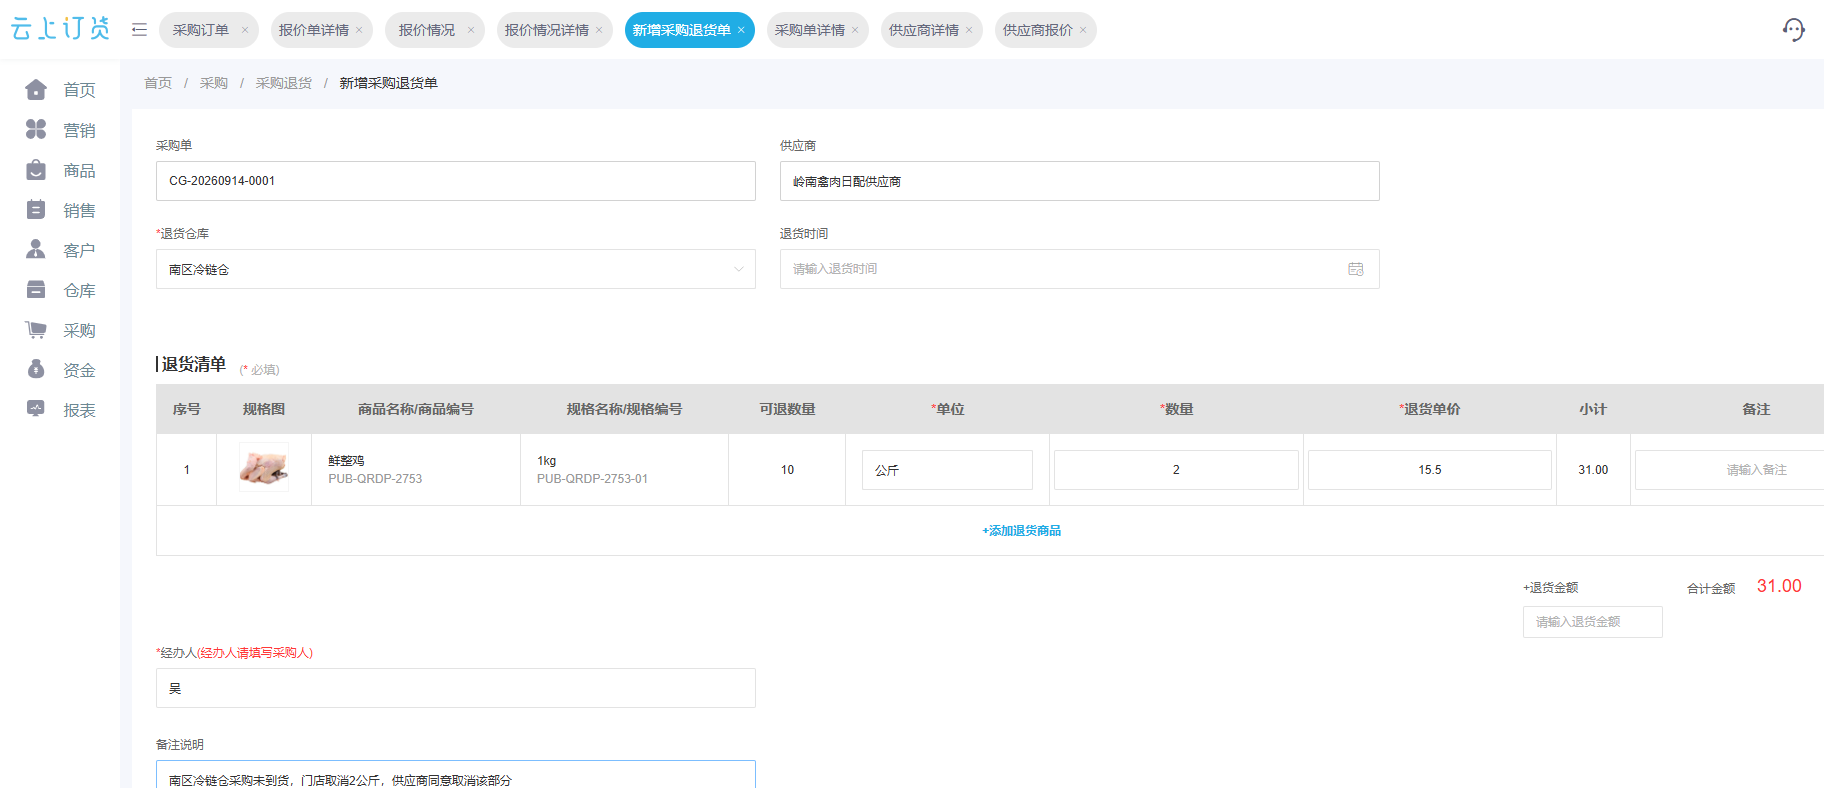The width and height of the screenshot is (1824, 788).
Task: Focus the 单位 field showing 公斤
Action: (x=947, y=470)
